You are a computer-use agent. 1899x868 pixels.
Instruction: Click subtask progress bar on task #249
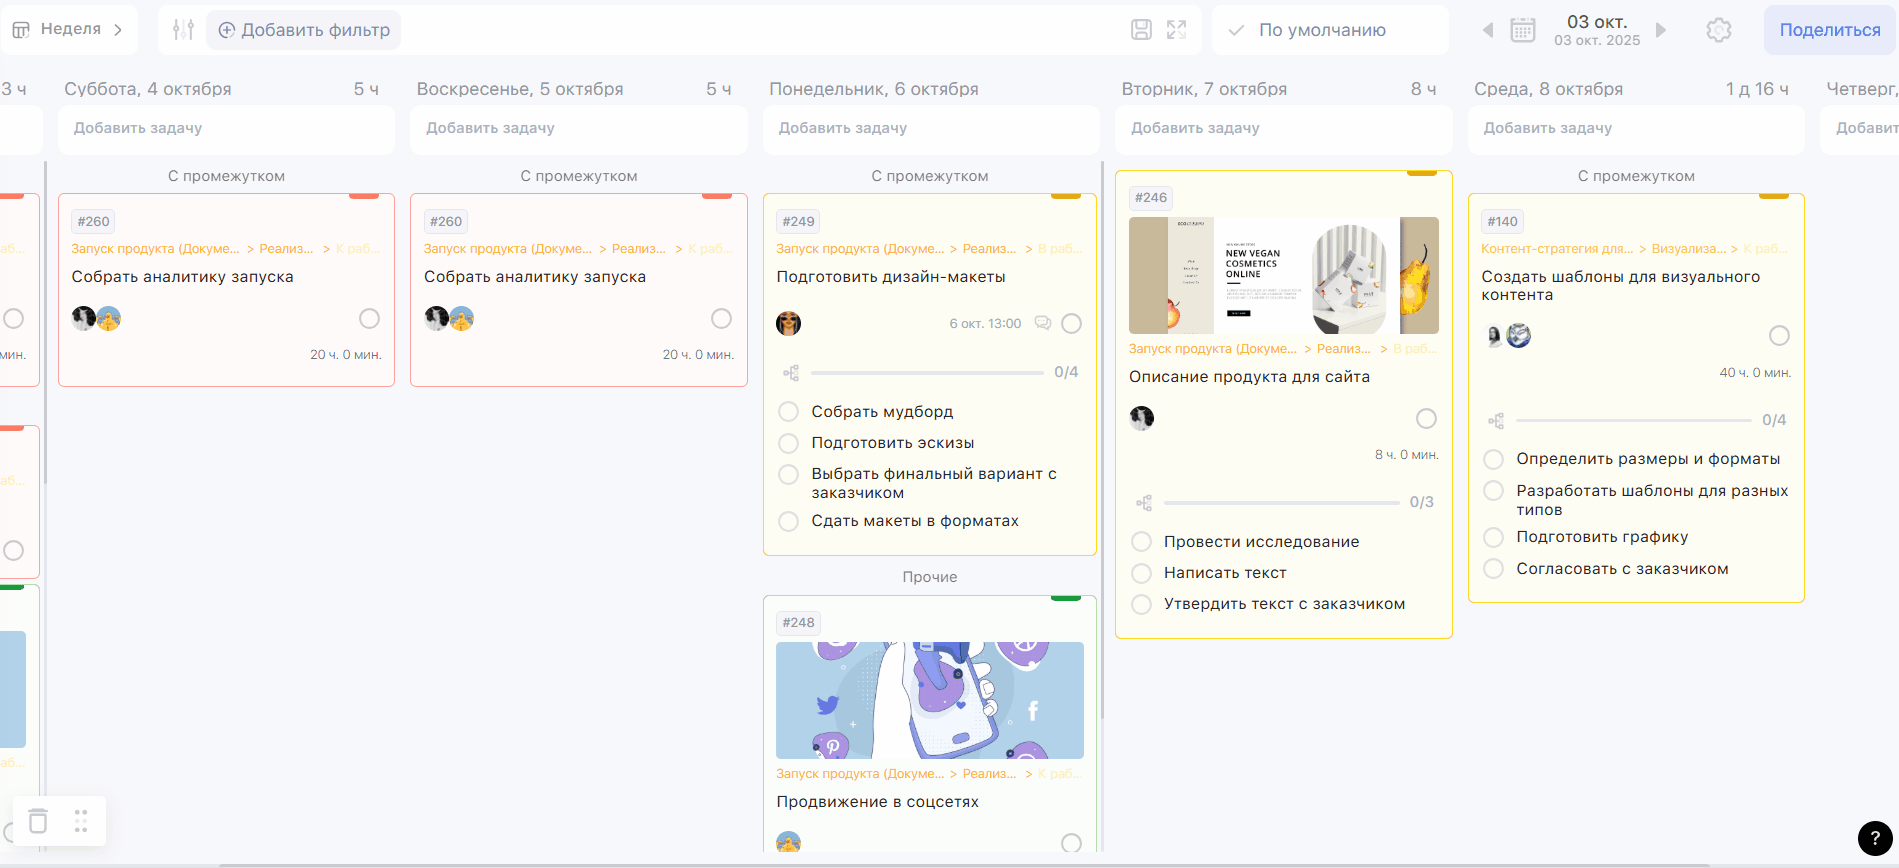tap(927, 373)
